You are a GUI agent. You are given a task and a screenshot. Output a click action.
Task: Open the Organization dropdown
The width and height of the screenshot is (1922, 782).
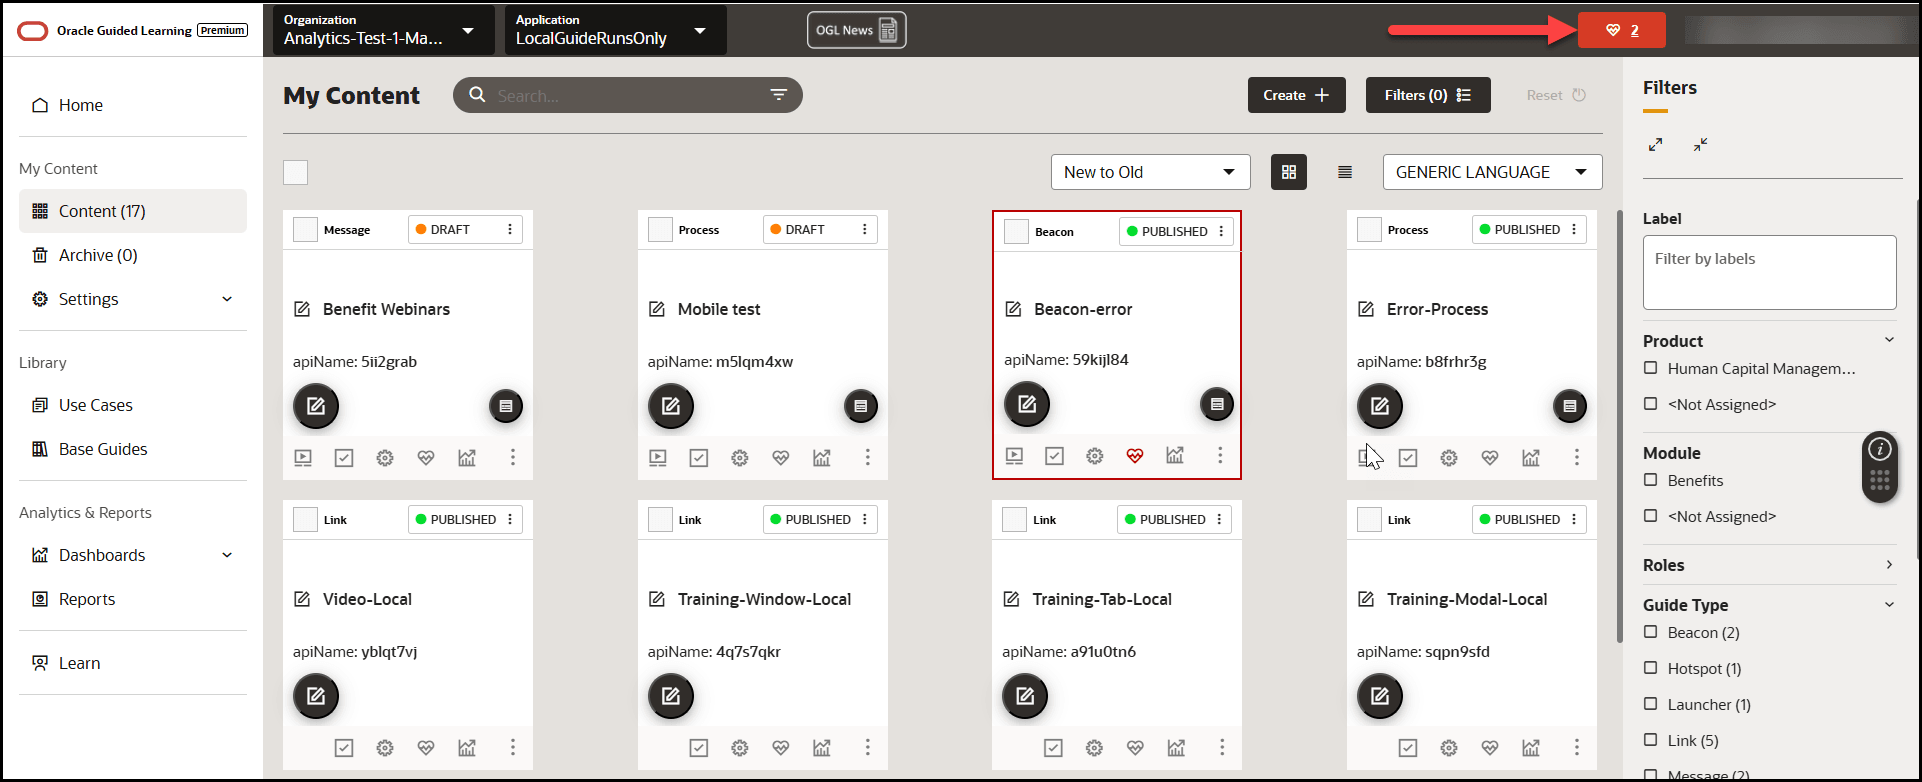coord(383,30)
